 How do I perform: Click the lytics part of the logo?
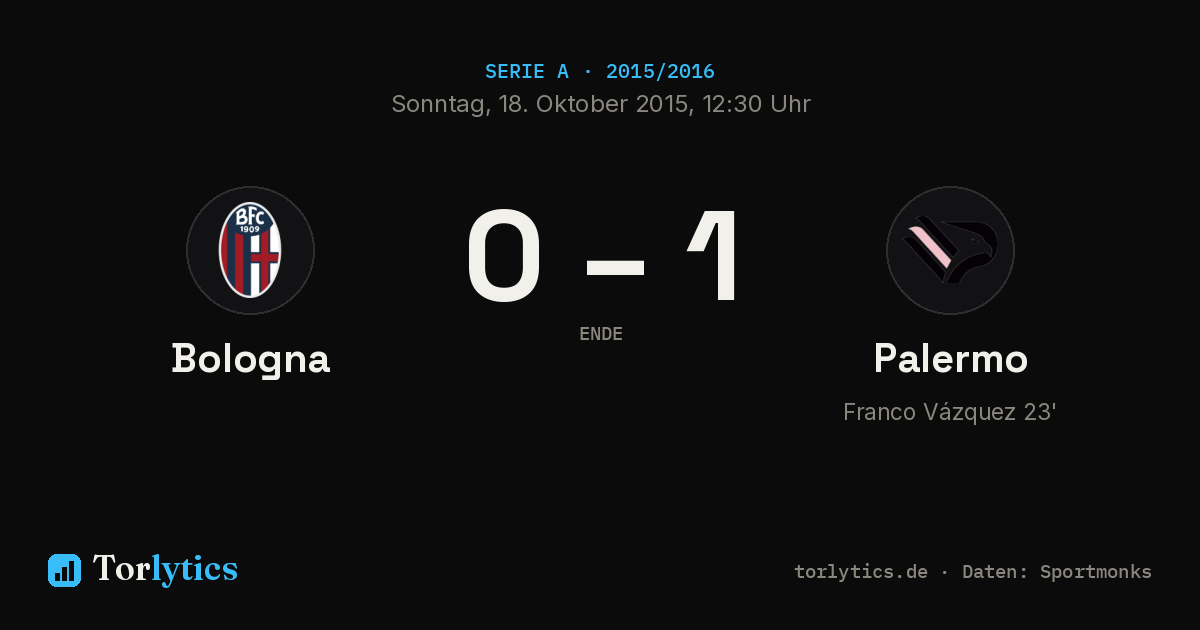click(194, 569)
